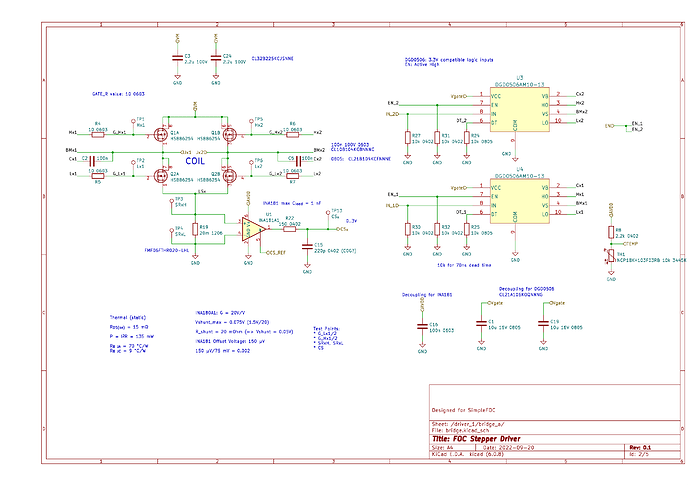Select the U4 gate driver IC body

[520, 201]
